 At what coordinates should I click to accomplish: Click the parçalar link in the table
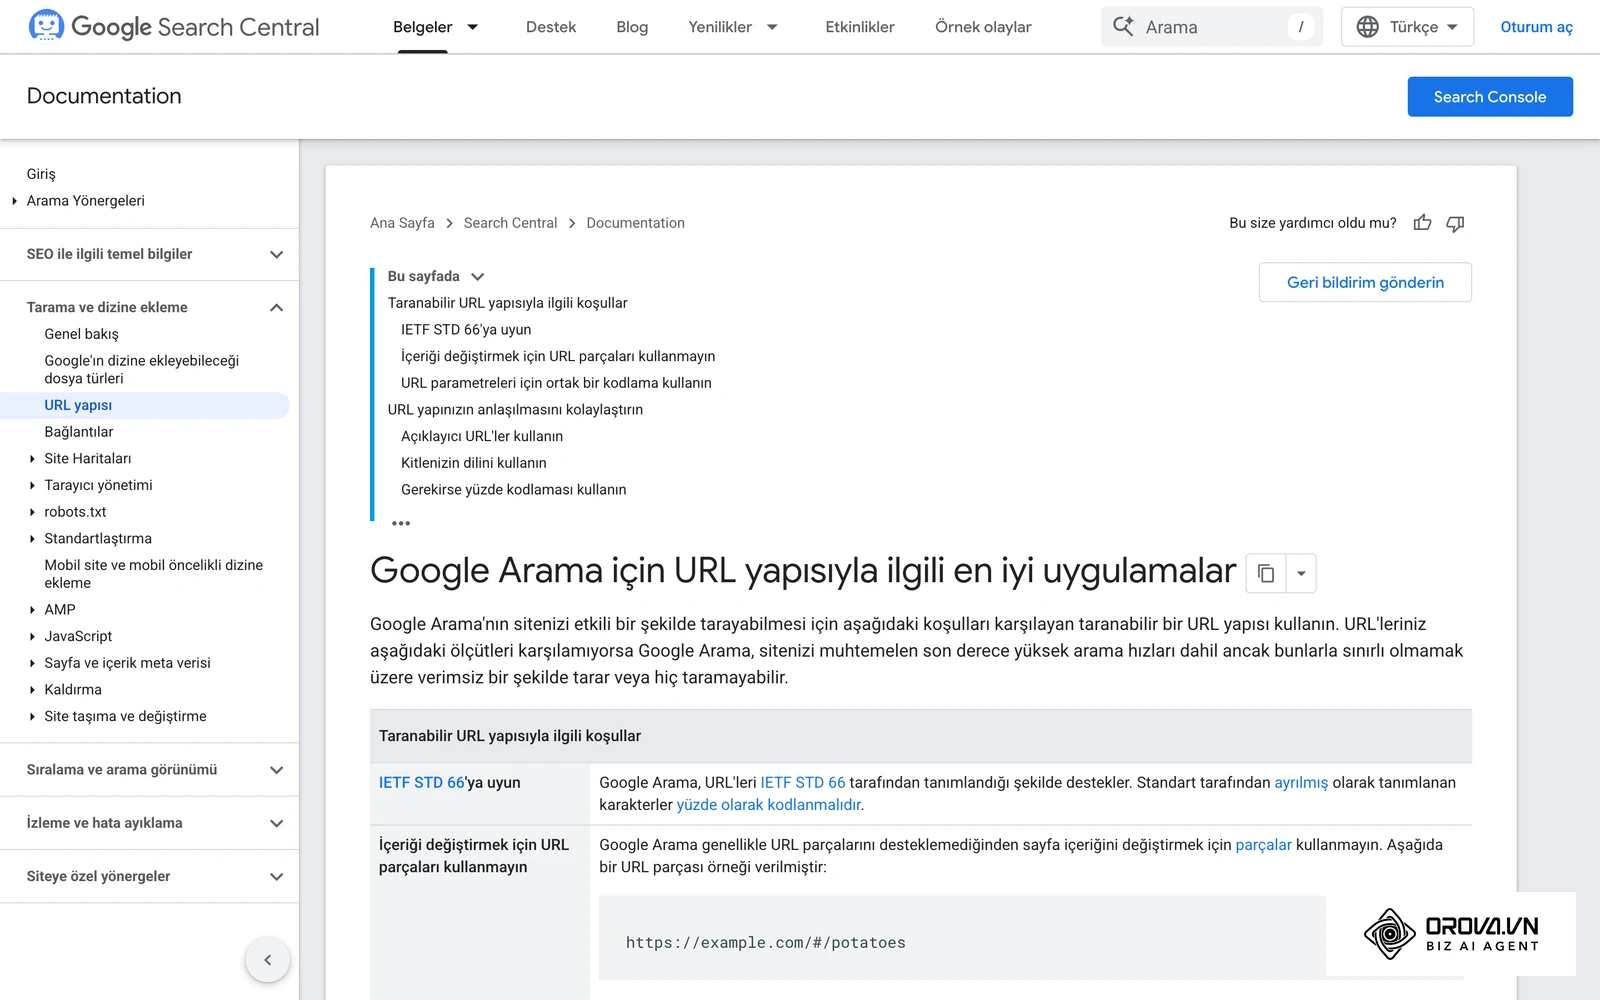pos(1263,845)
